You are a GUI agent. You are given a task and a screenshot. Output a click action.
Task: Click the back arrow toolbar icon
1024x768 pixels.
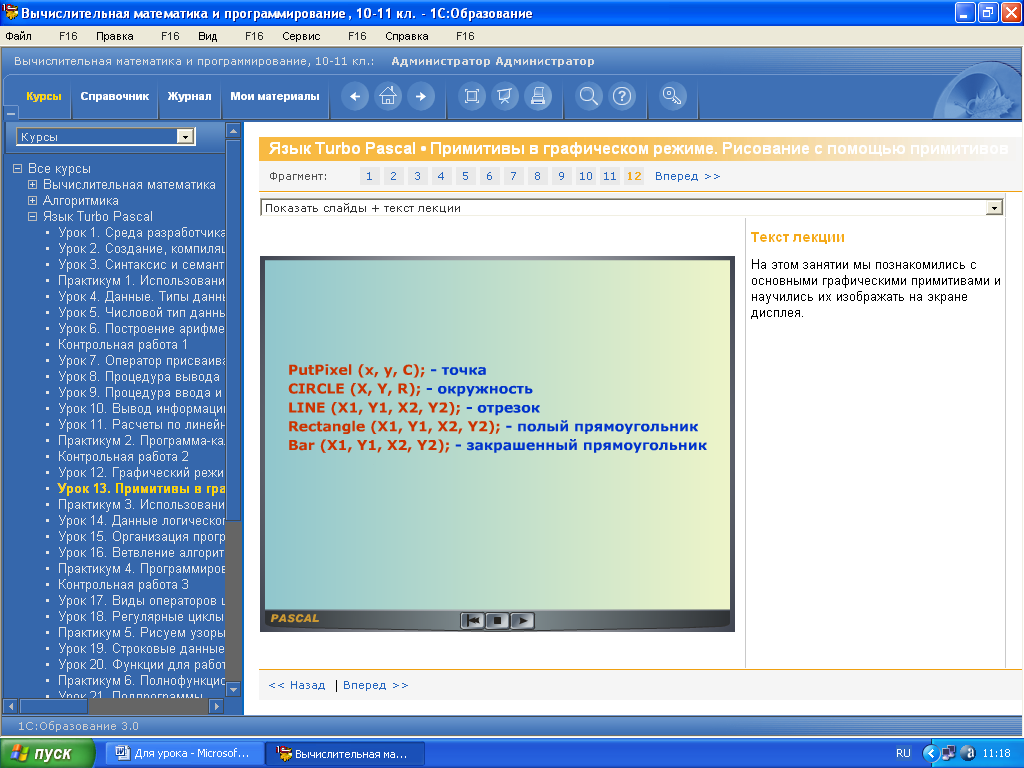[x=355, y=97]
